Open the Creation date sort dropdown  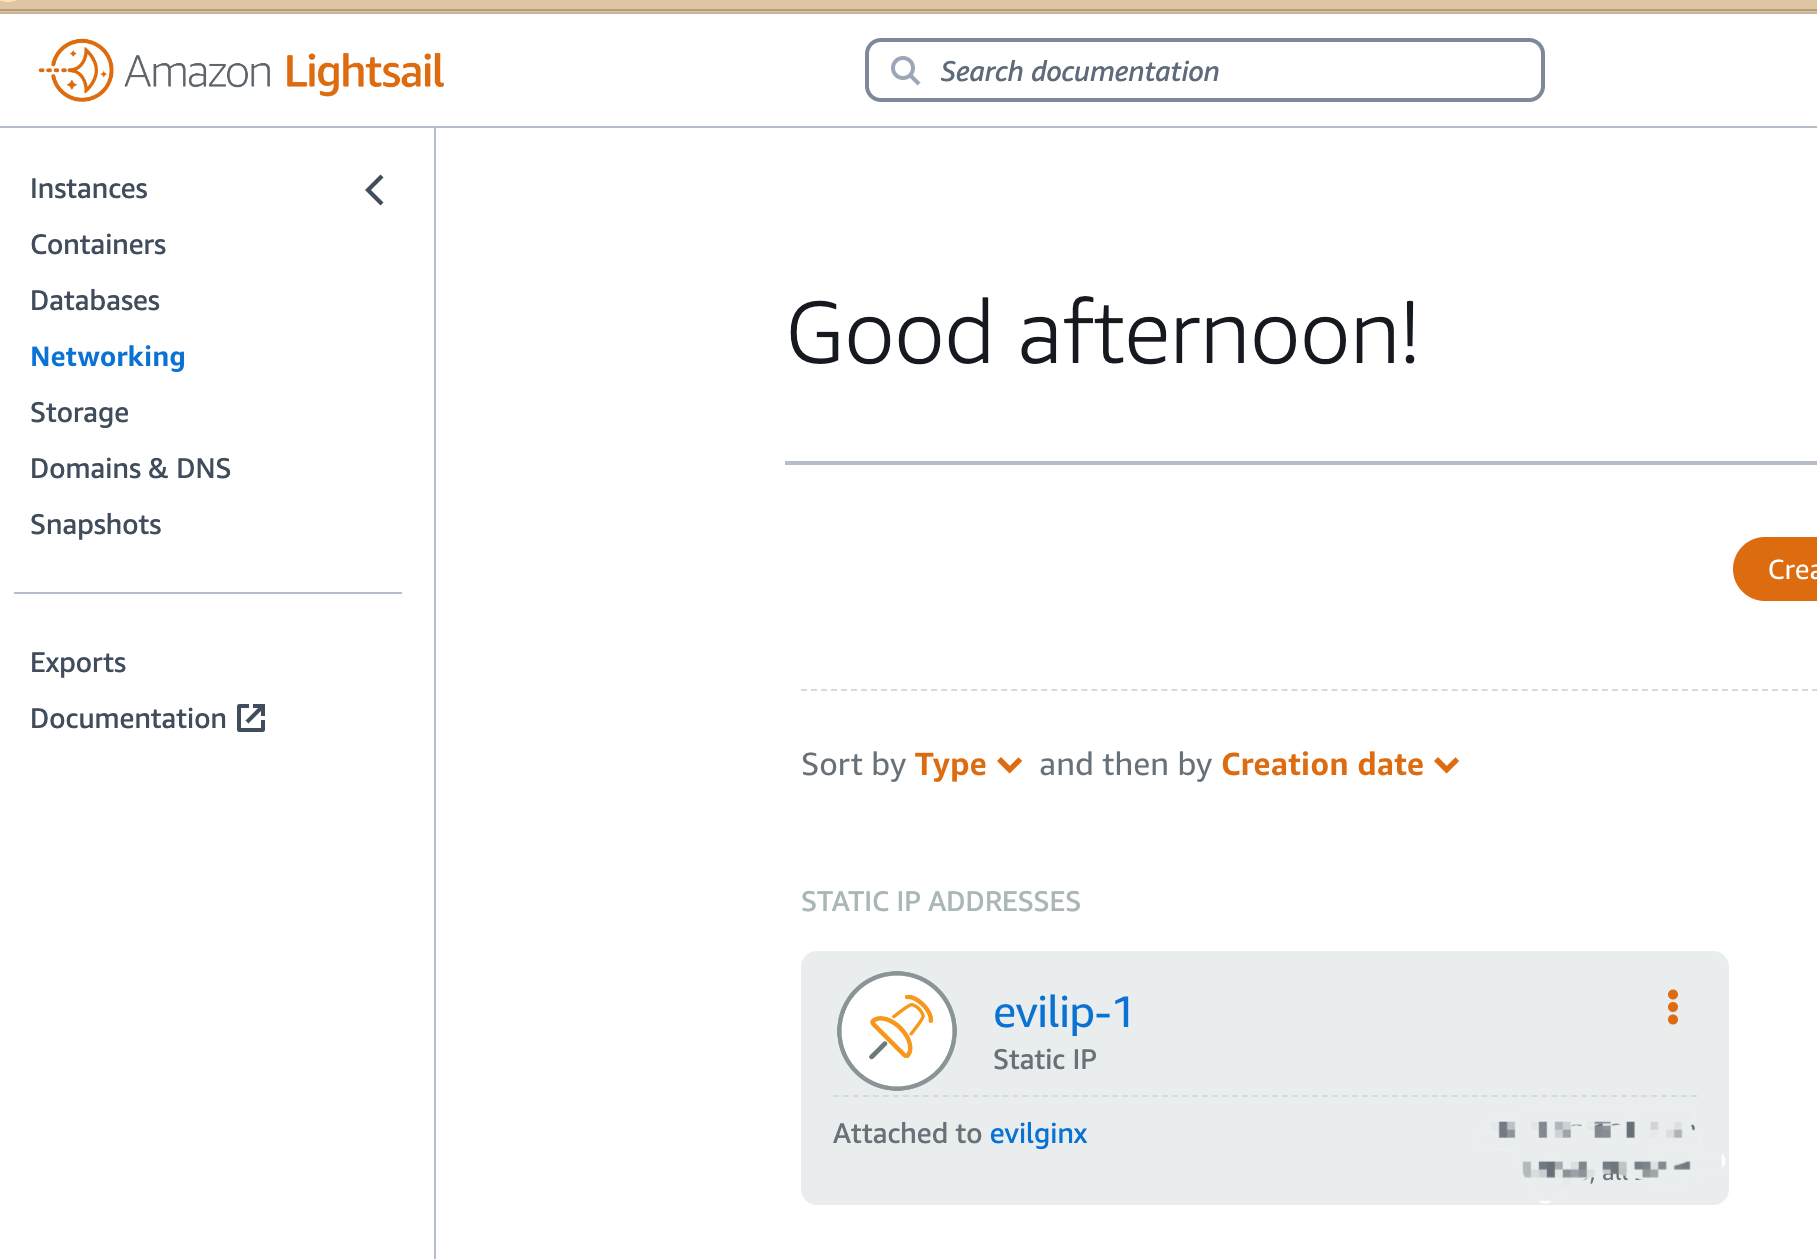click(1339, 765)
